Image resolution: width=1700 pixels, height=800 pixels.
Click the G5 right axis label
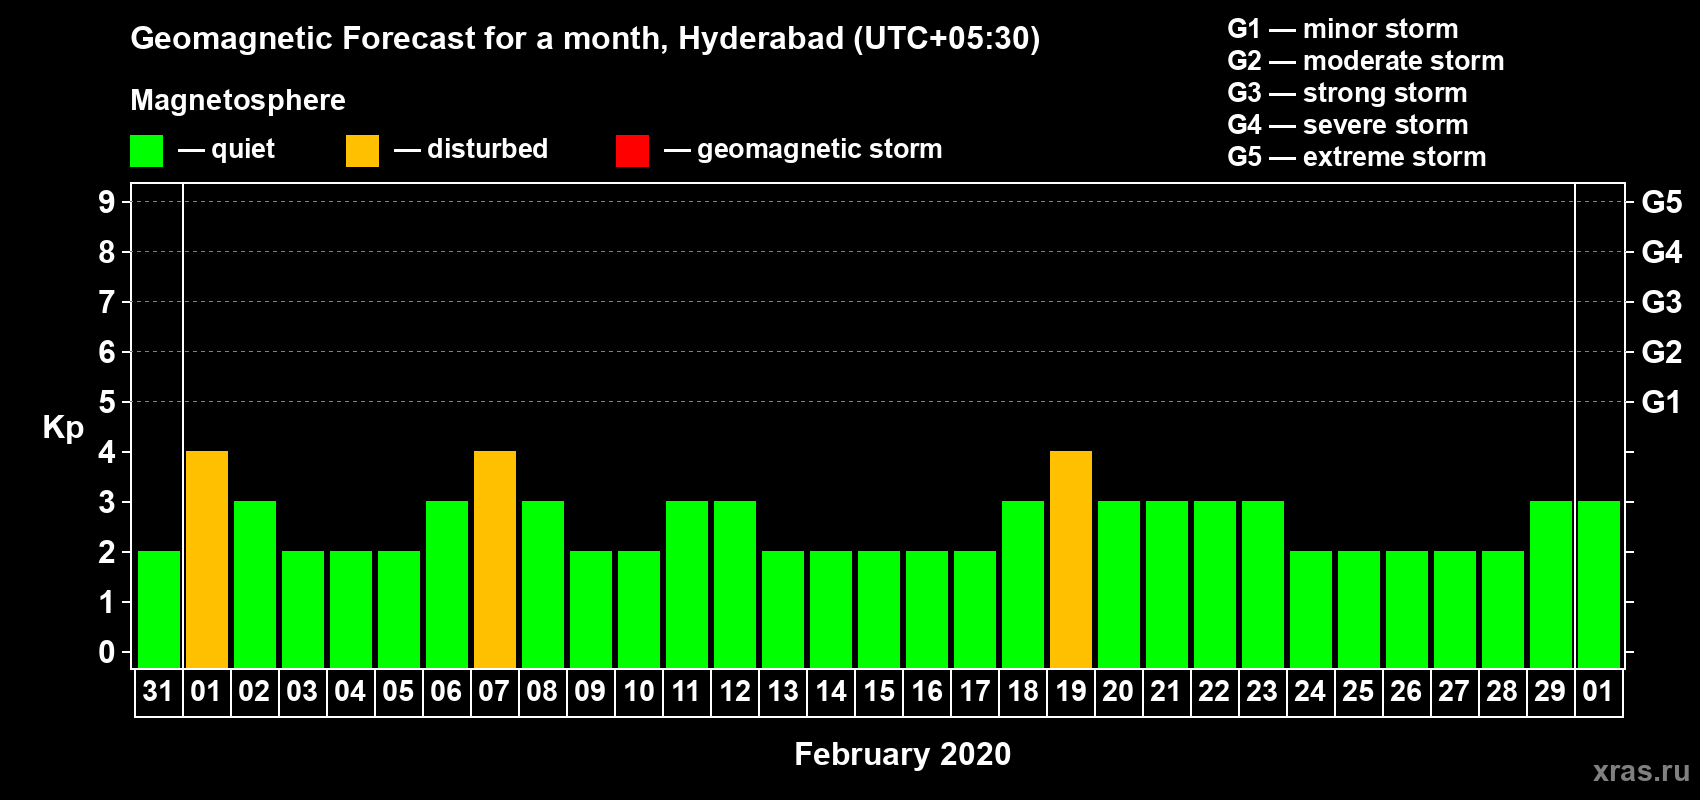[x=1662, y=202]
